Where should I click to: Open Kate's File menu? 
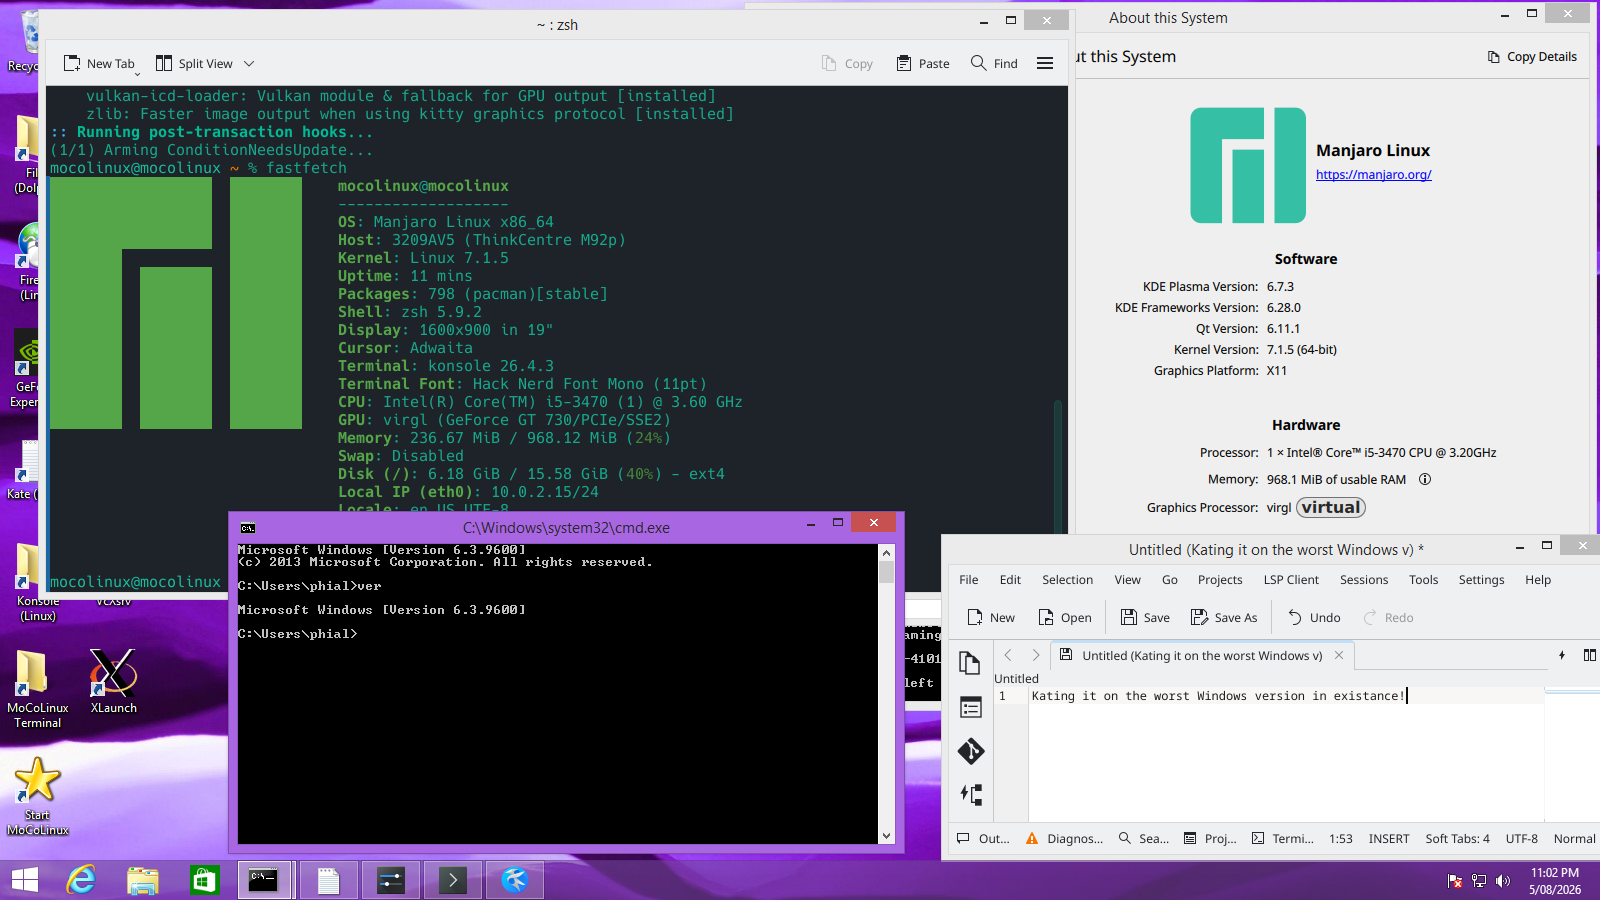[x=969, y=580]
